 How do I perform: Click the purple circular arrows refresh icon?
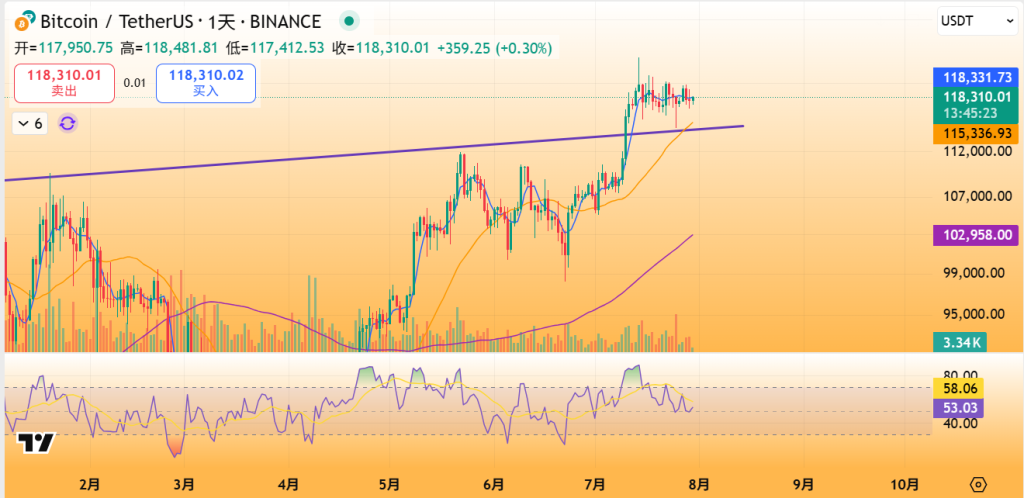pyautogui.click(x=67, y=123)
